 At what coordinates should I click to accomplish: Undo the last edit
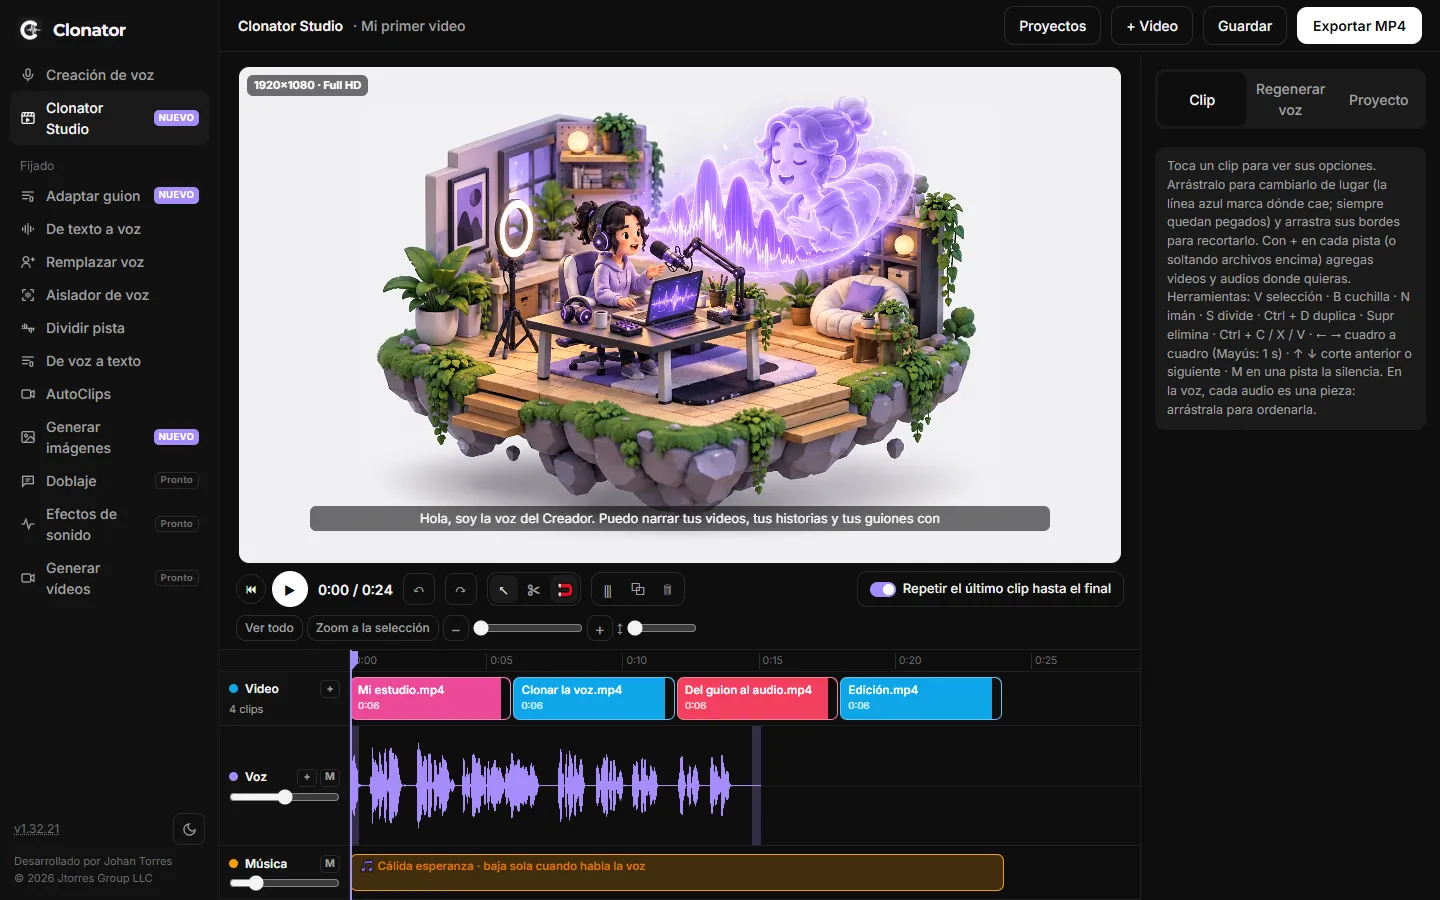pyautogui.click(x=419, y=590)
